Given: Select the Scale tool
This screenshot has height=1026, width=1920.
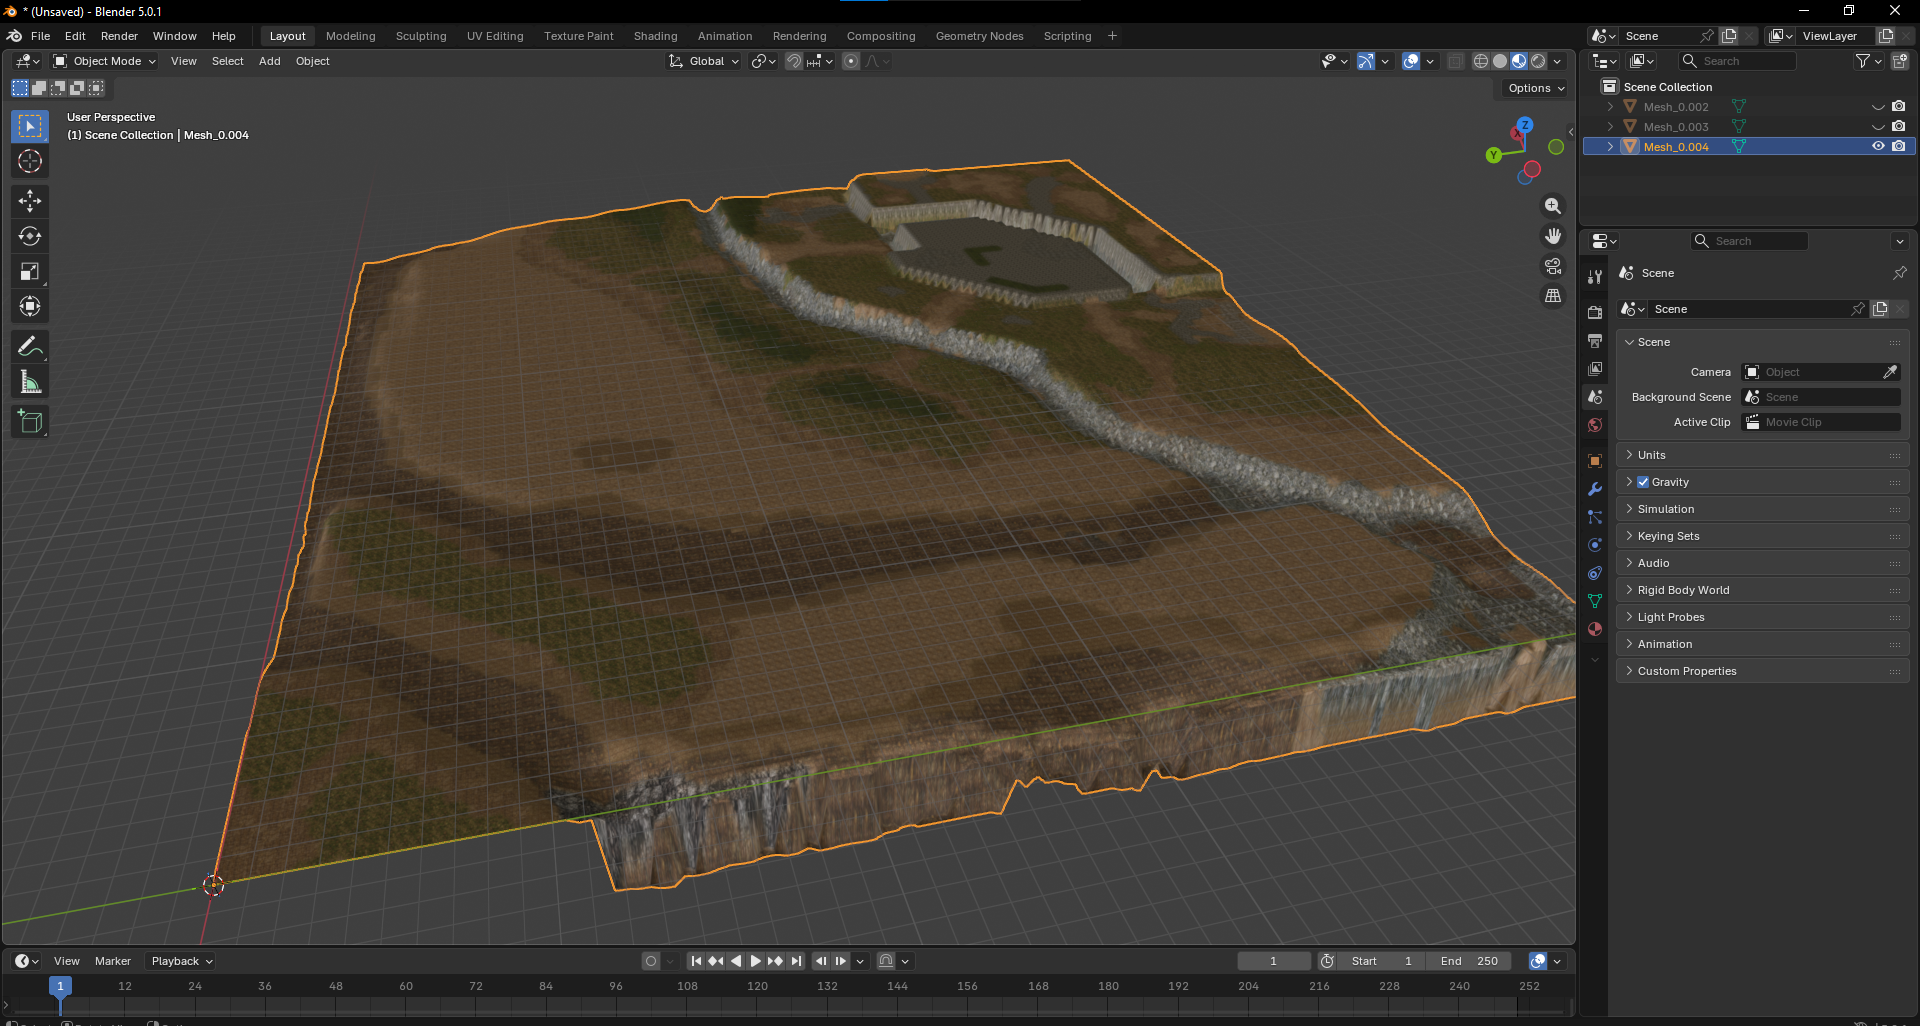Looking at the screenshot, I should 30,271.
